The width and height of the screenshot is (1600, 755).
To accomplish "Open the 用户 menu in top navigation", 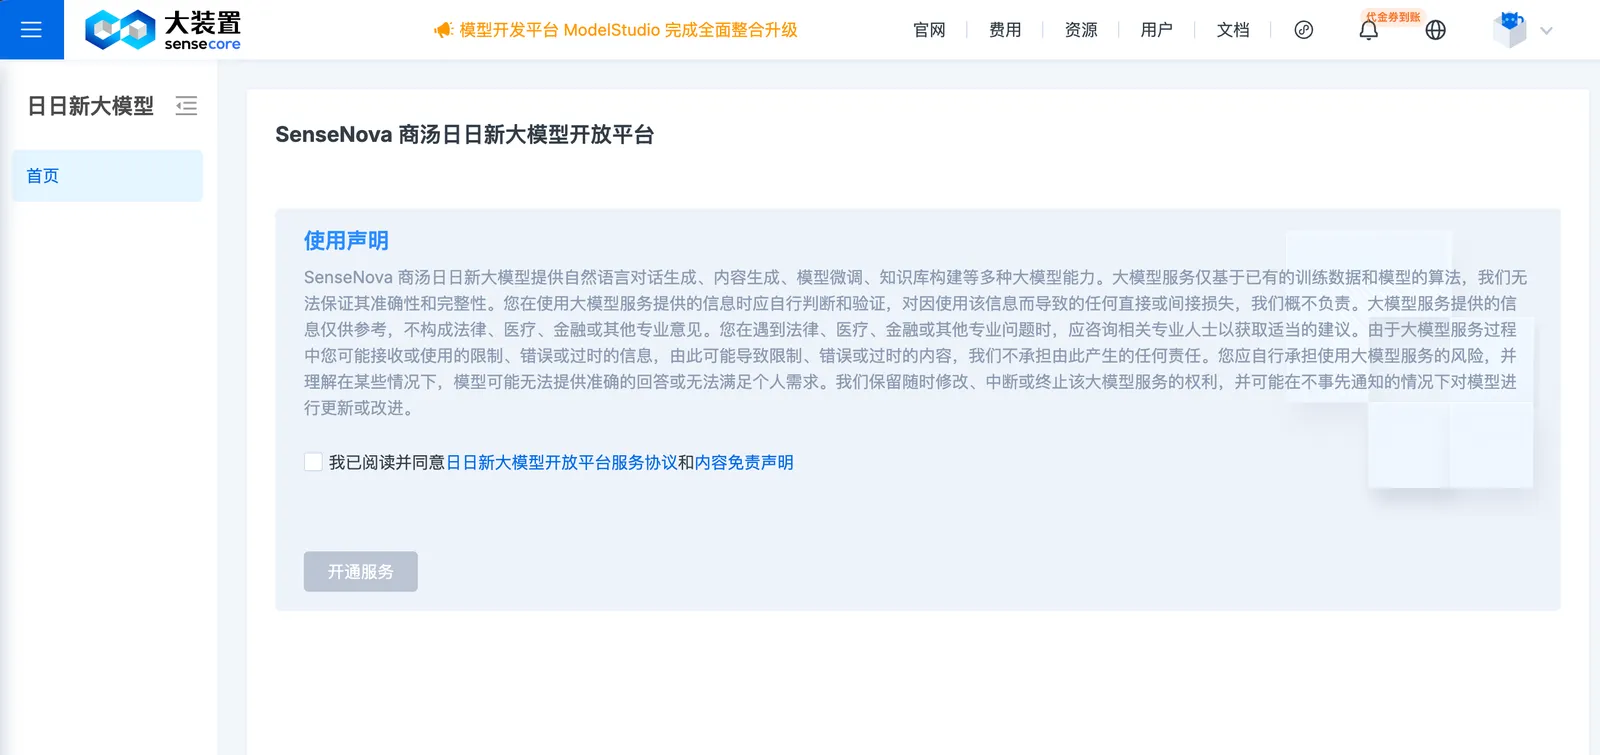I will 1157,30.
